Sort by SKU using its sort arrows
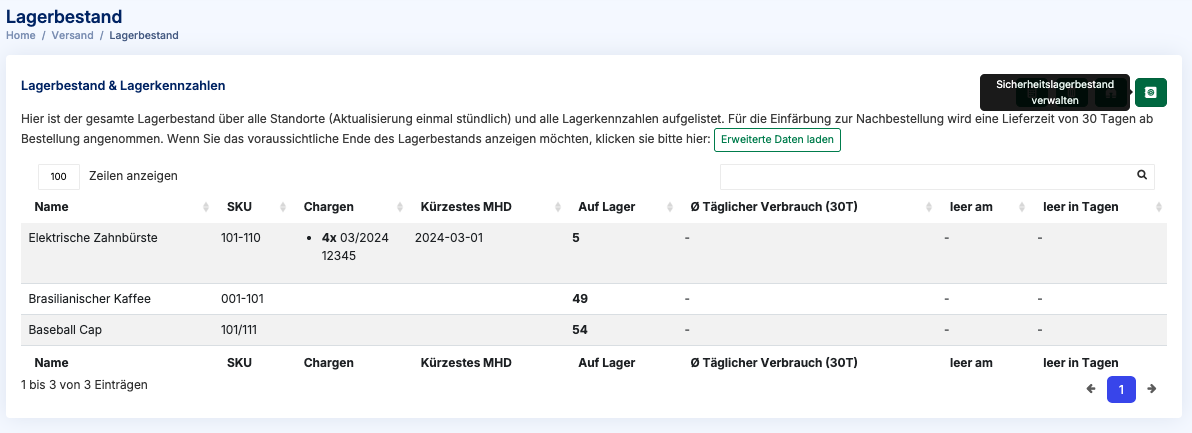1192x433 pixels. click(x=283, y=207)
